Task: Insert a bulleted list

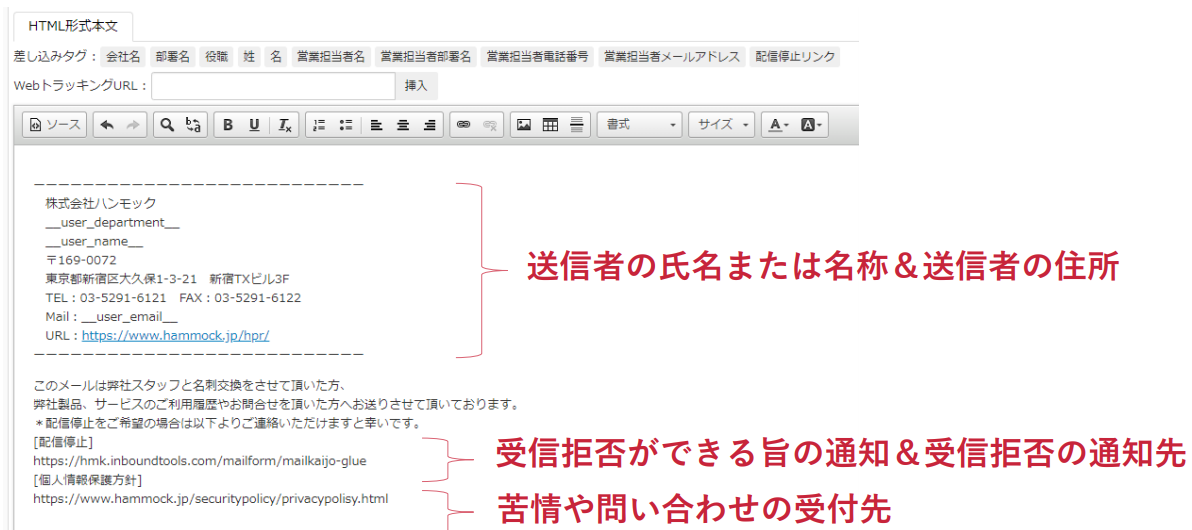Action: [345, 125]
